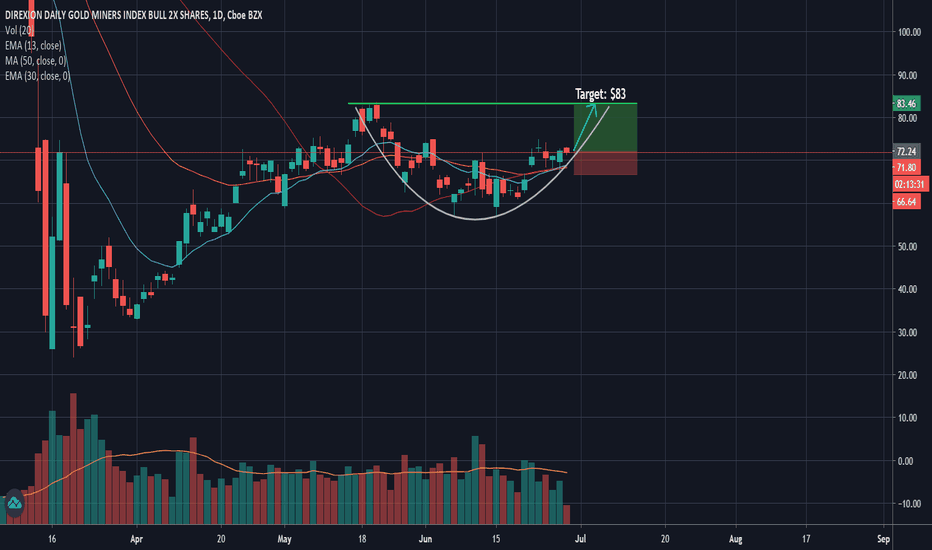The width and height of the screenshot is (932, 550).
Task: Select the white cup-shaped curve drawing
Action: (476, 219)
